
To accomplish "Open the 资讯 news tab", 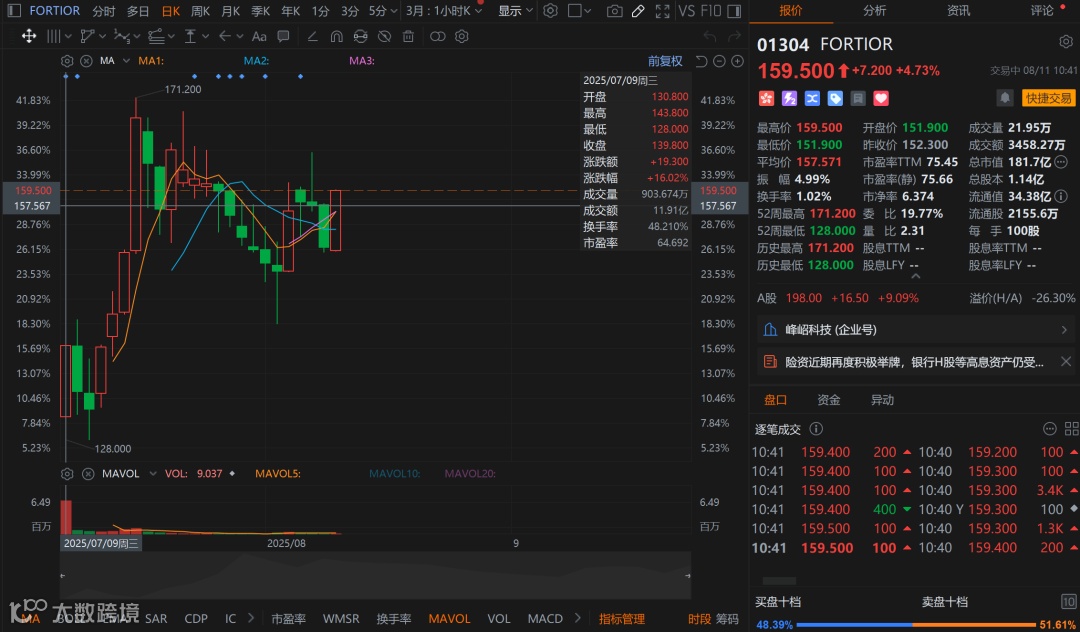I will [958, 10].
